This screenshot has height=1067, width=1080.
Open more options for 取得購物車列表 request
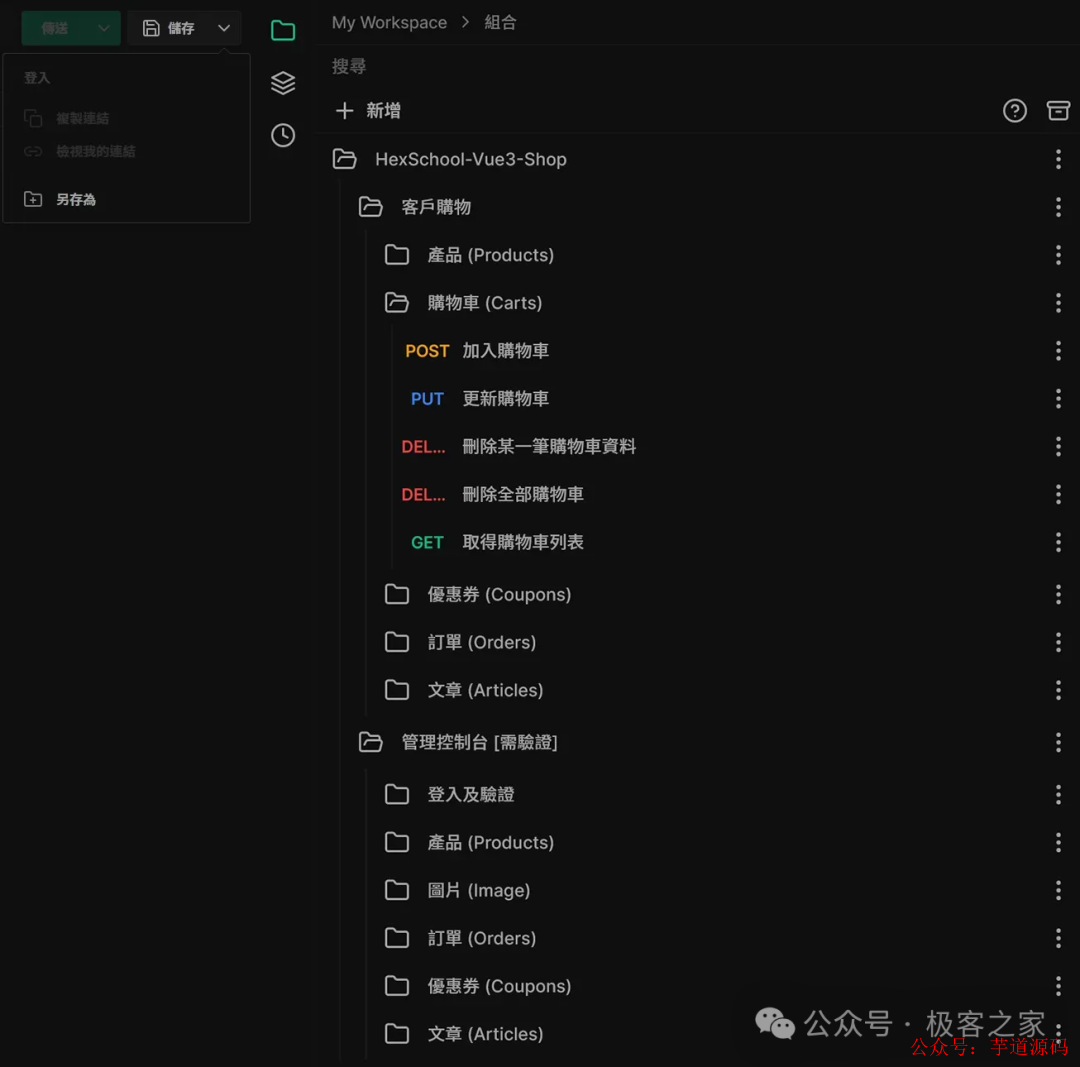pyautogui.click(x=1058, y=542)
